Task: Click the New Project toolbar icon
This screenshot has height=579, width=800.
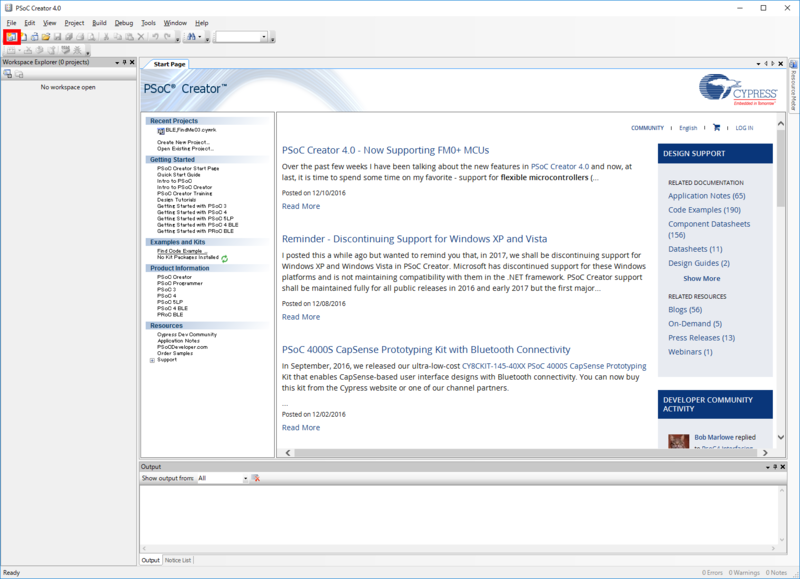Action: (11, 37)
